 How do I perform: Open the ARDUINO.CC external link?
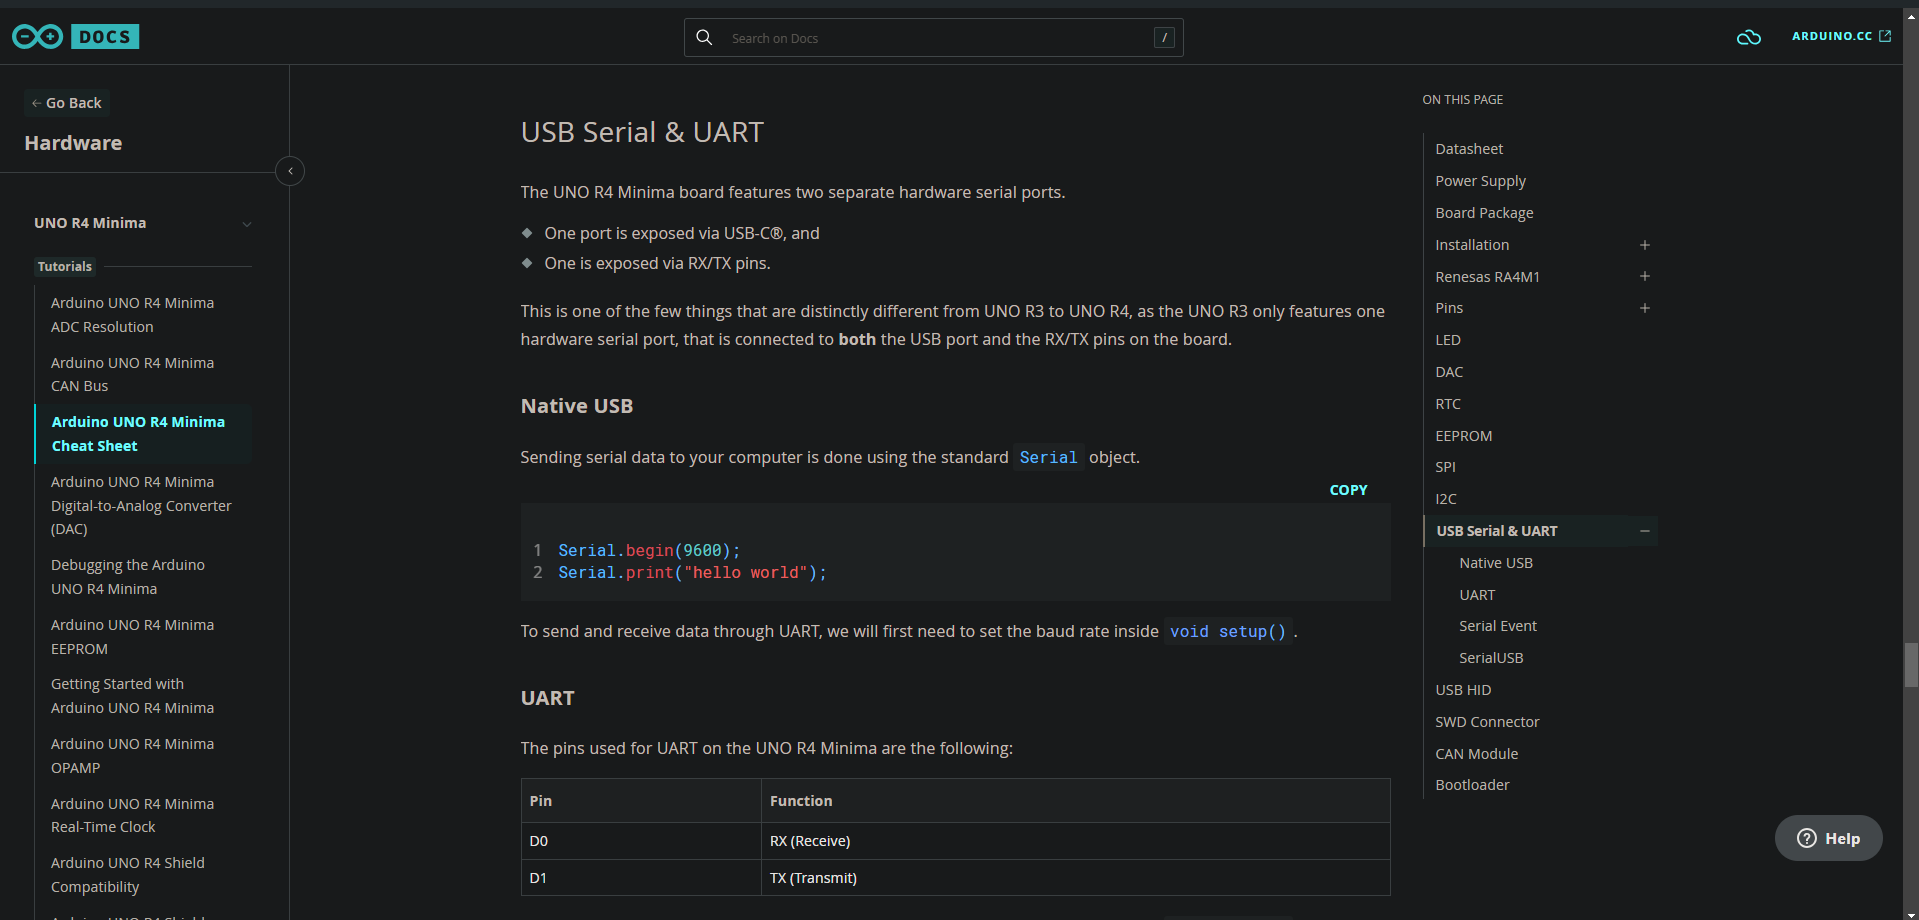coord(1841,36)
